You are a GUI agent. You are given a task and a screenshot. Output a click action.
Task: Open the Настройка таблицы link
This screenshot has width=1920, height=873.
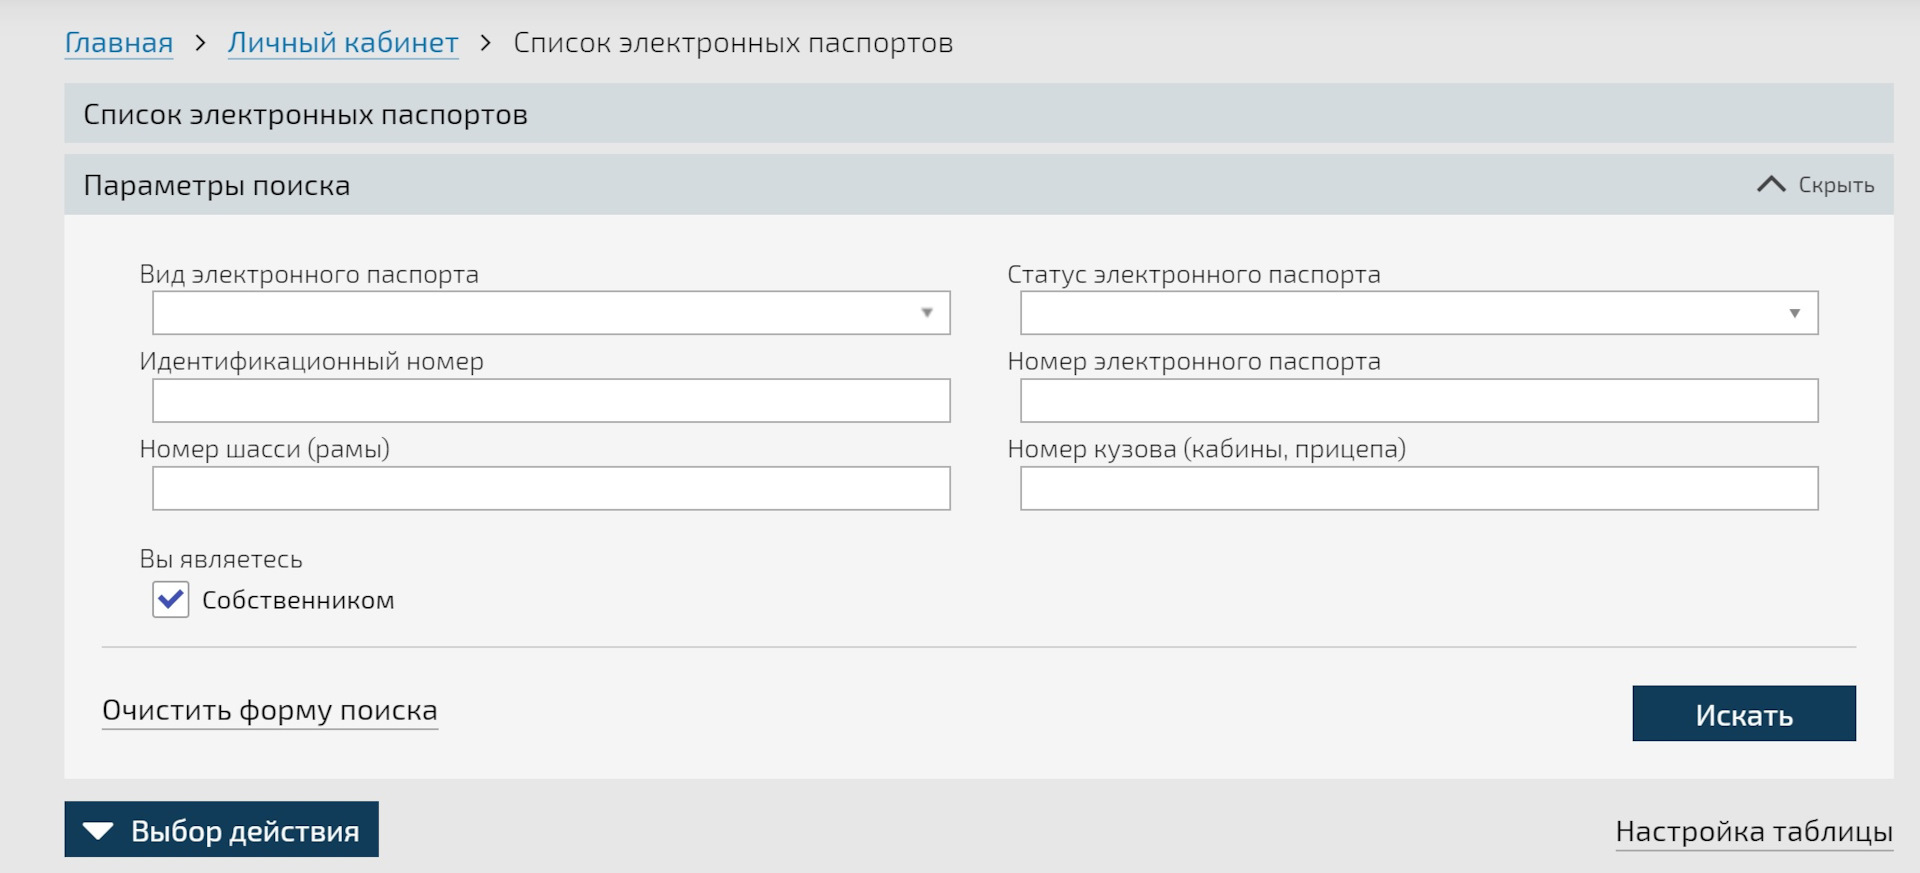point(1754,831)
